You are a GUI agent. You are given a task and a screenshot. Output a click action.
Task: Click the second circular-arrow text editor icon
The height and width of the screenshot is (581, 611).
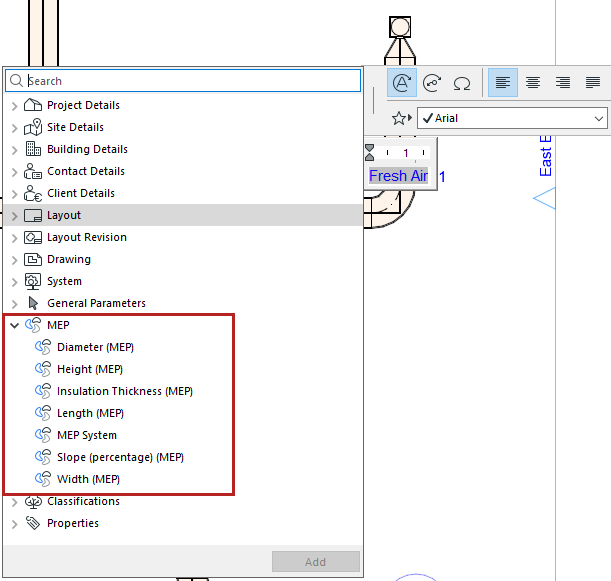pyautogui.click(x=432, y=83)
